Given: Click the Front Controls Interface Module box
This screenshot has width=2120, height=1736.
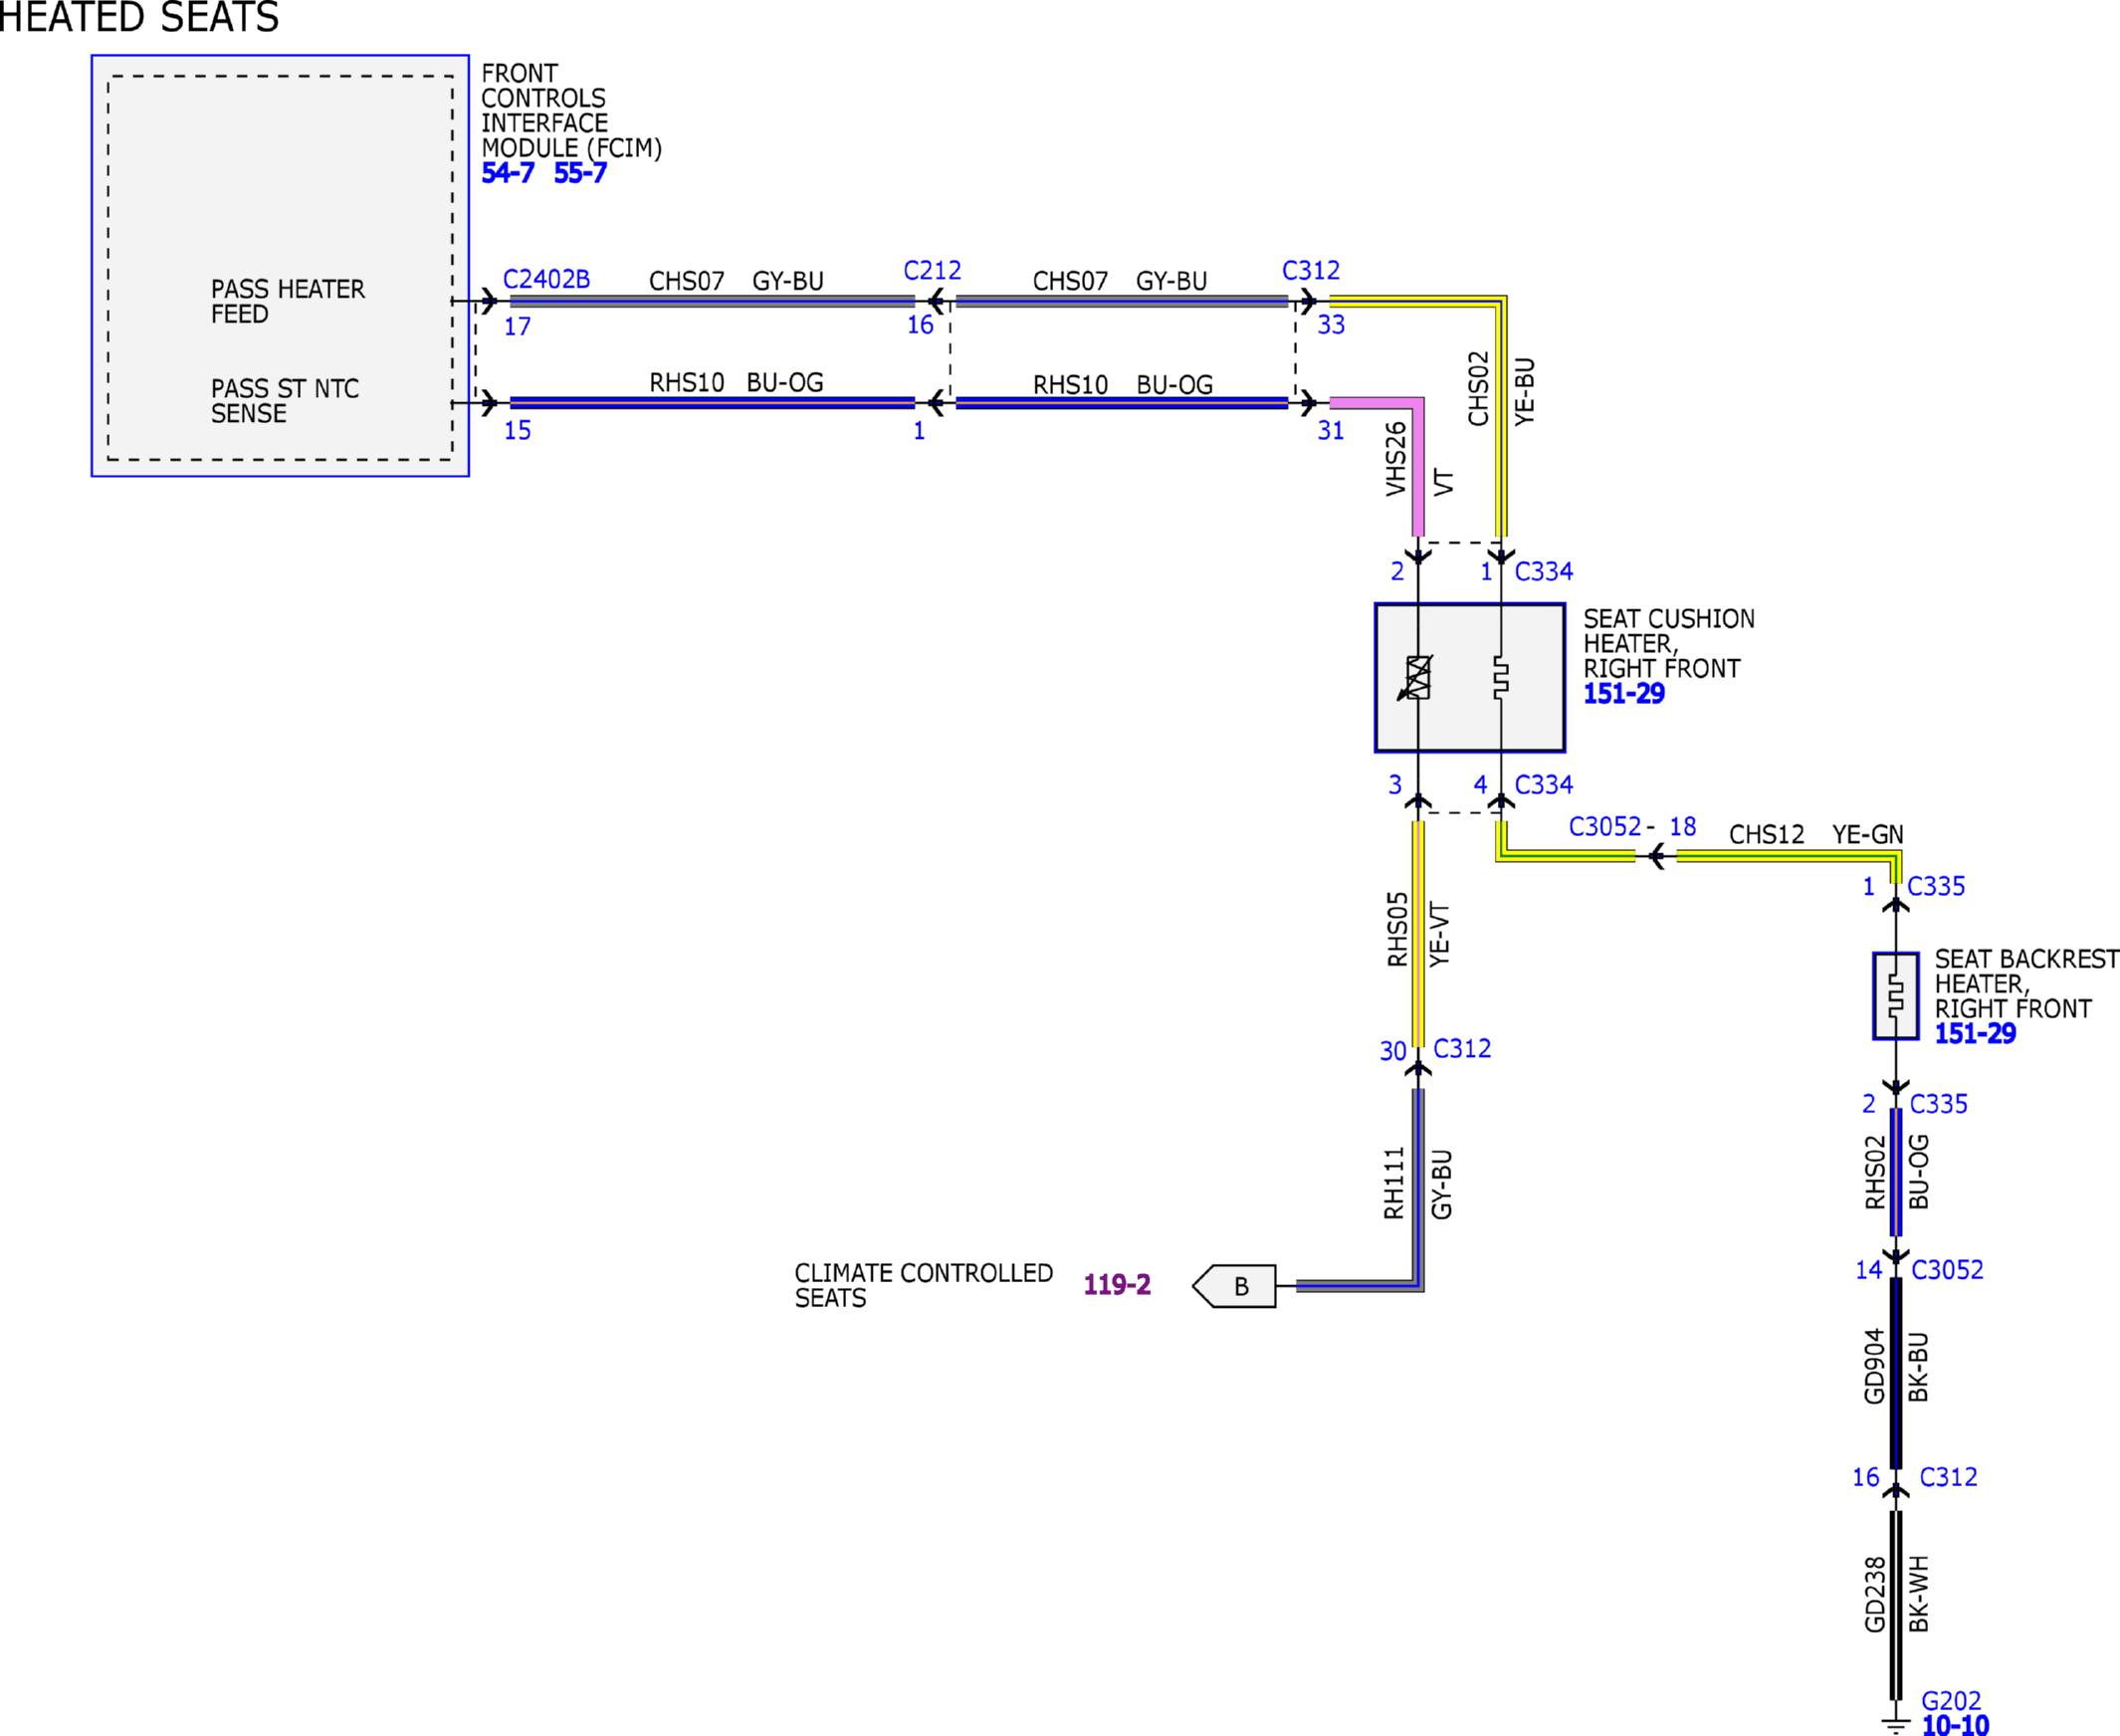Looking at the screenshot, I should tap(280, 266).
